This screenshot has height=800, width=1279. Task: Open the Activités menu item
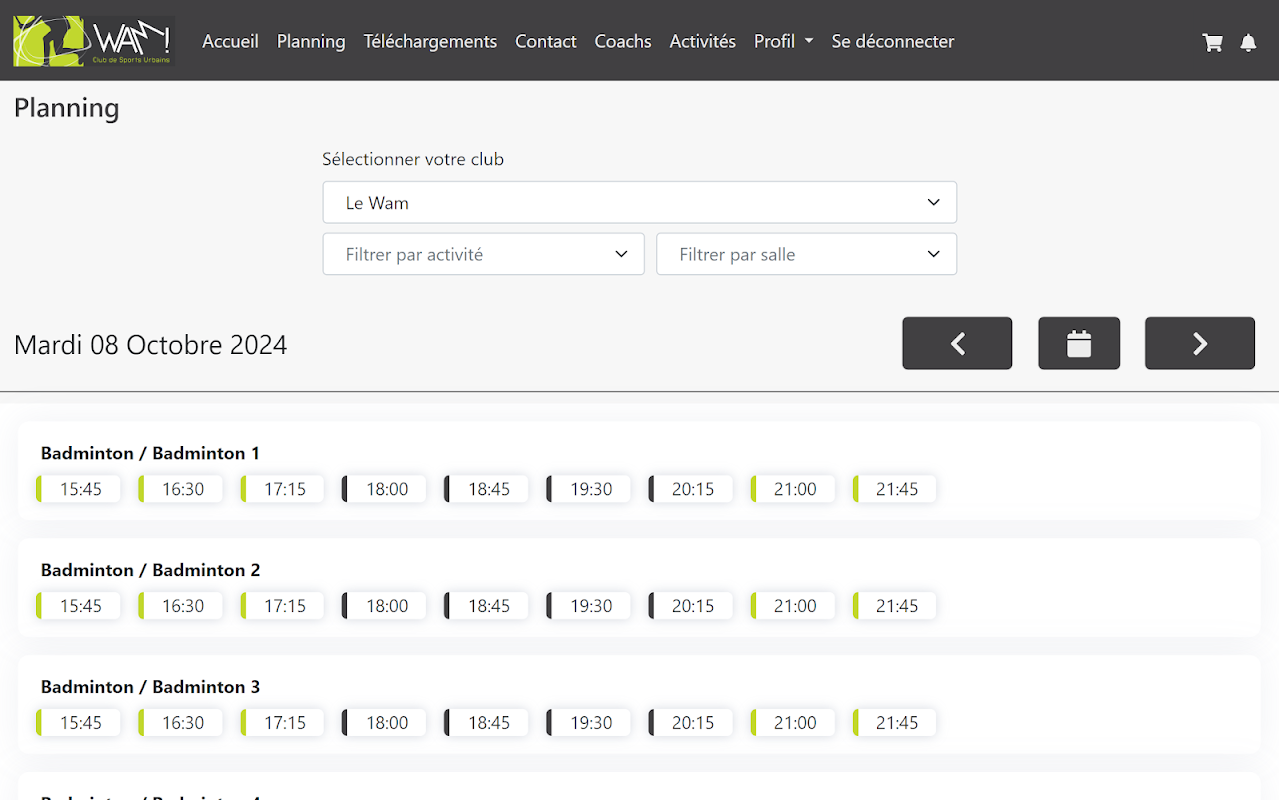tap(703, 41)
